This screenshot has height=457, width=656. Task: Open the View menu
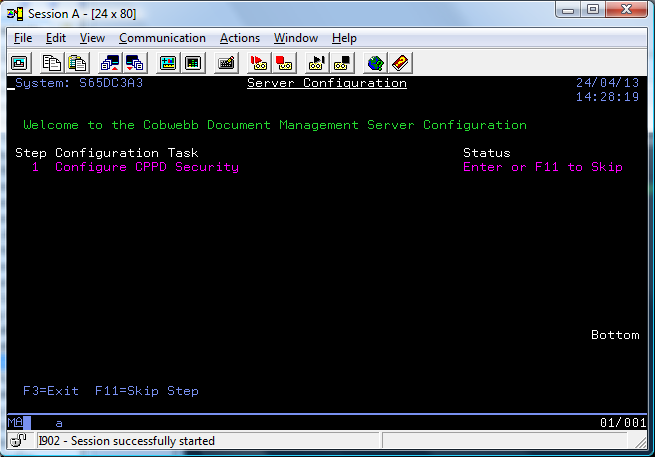(x=92, y=38)
